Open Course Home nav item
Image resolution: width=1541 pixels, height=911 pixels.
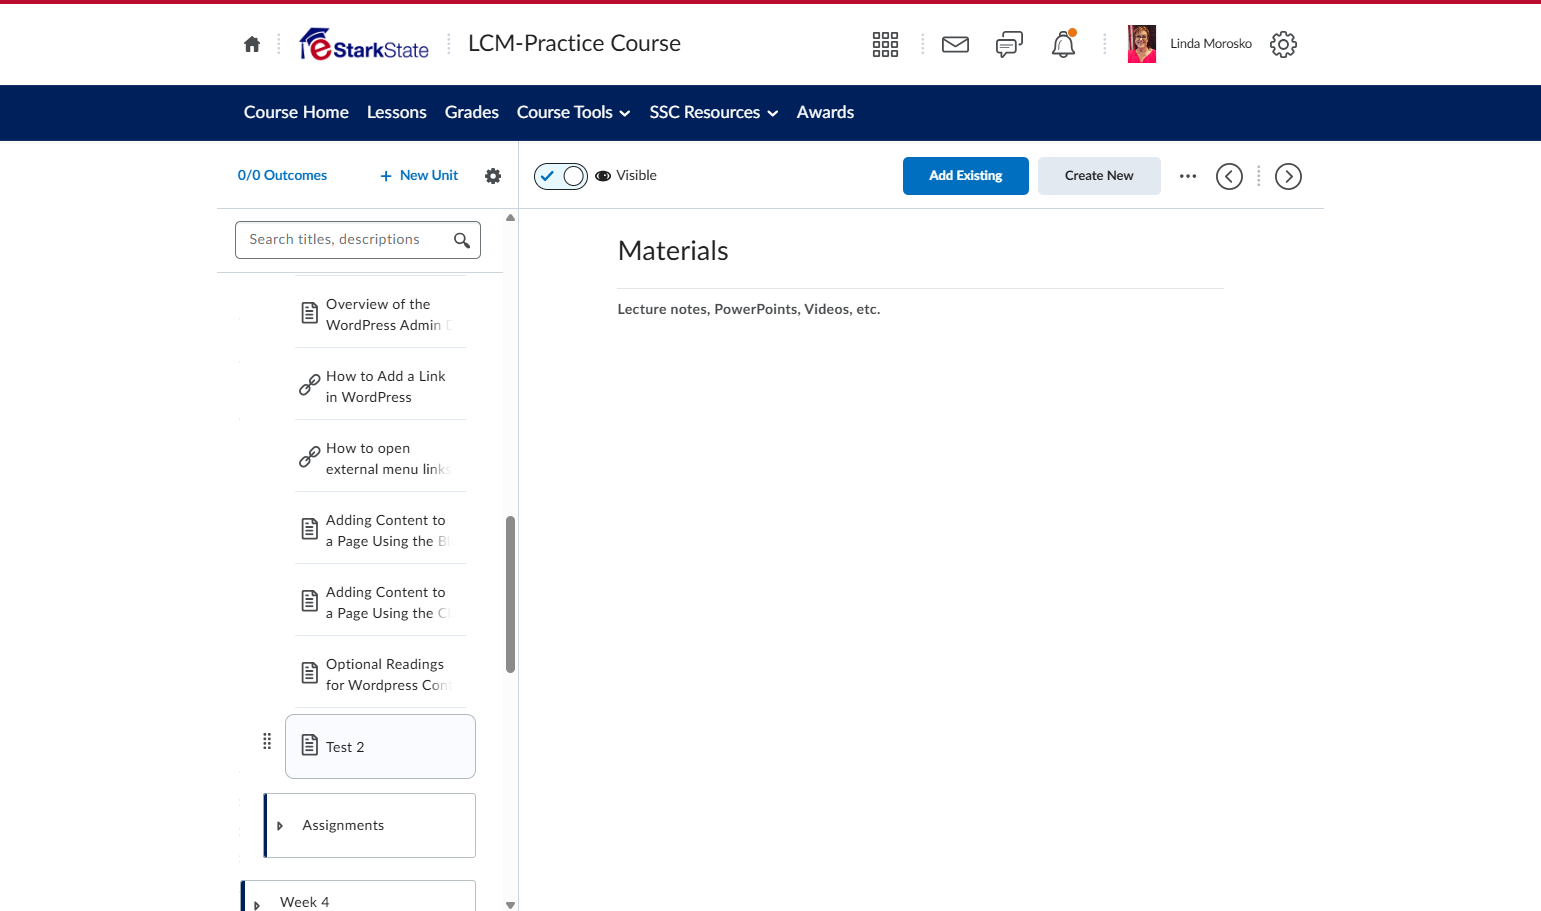pos(296,113)
